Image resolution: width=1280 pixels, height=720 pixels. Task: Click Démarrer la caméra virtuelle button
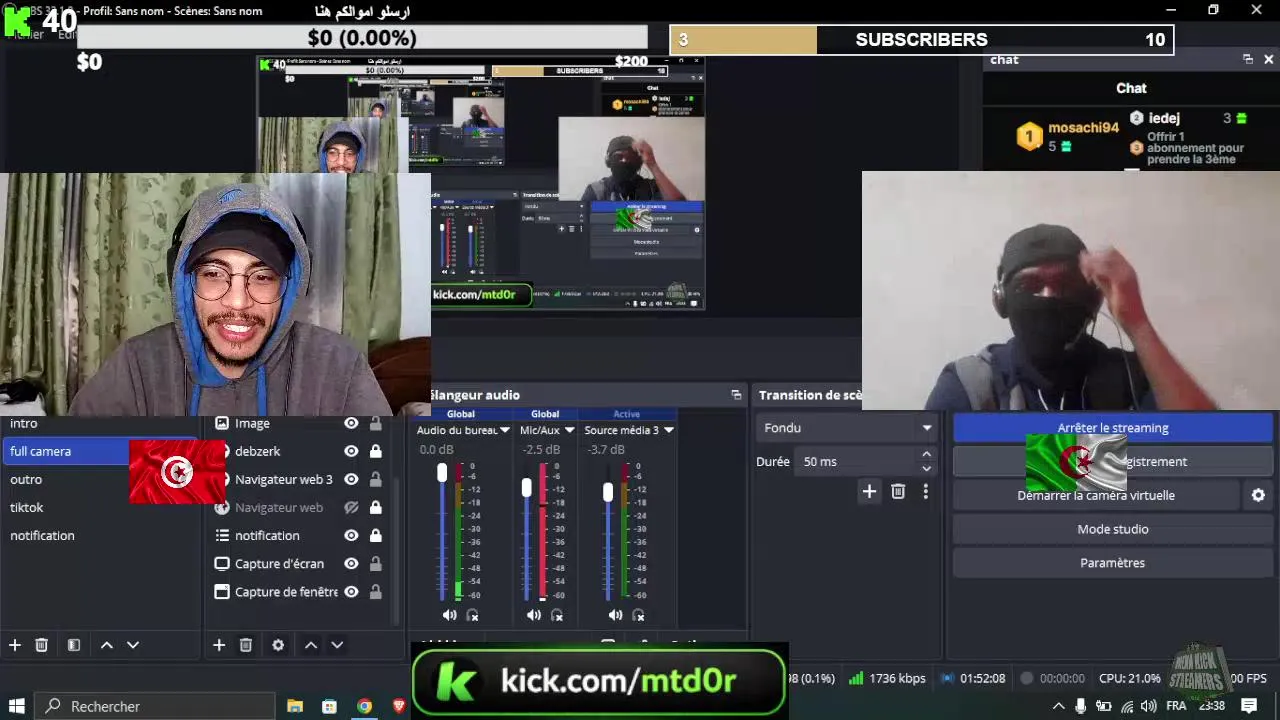pos(1096,495)
